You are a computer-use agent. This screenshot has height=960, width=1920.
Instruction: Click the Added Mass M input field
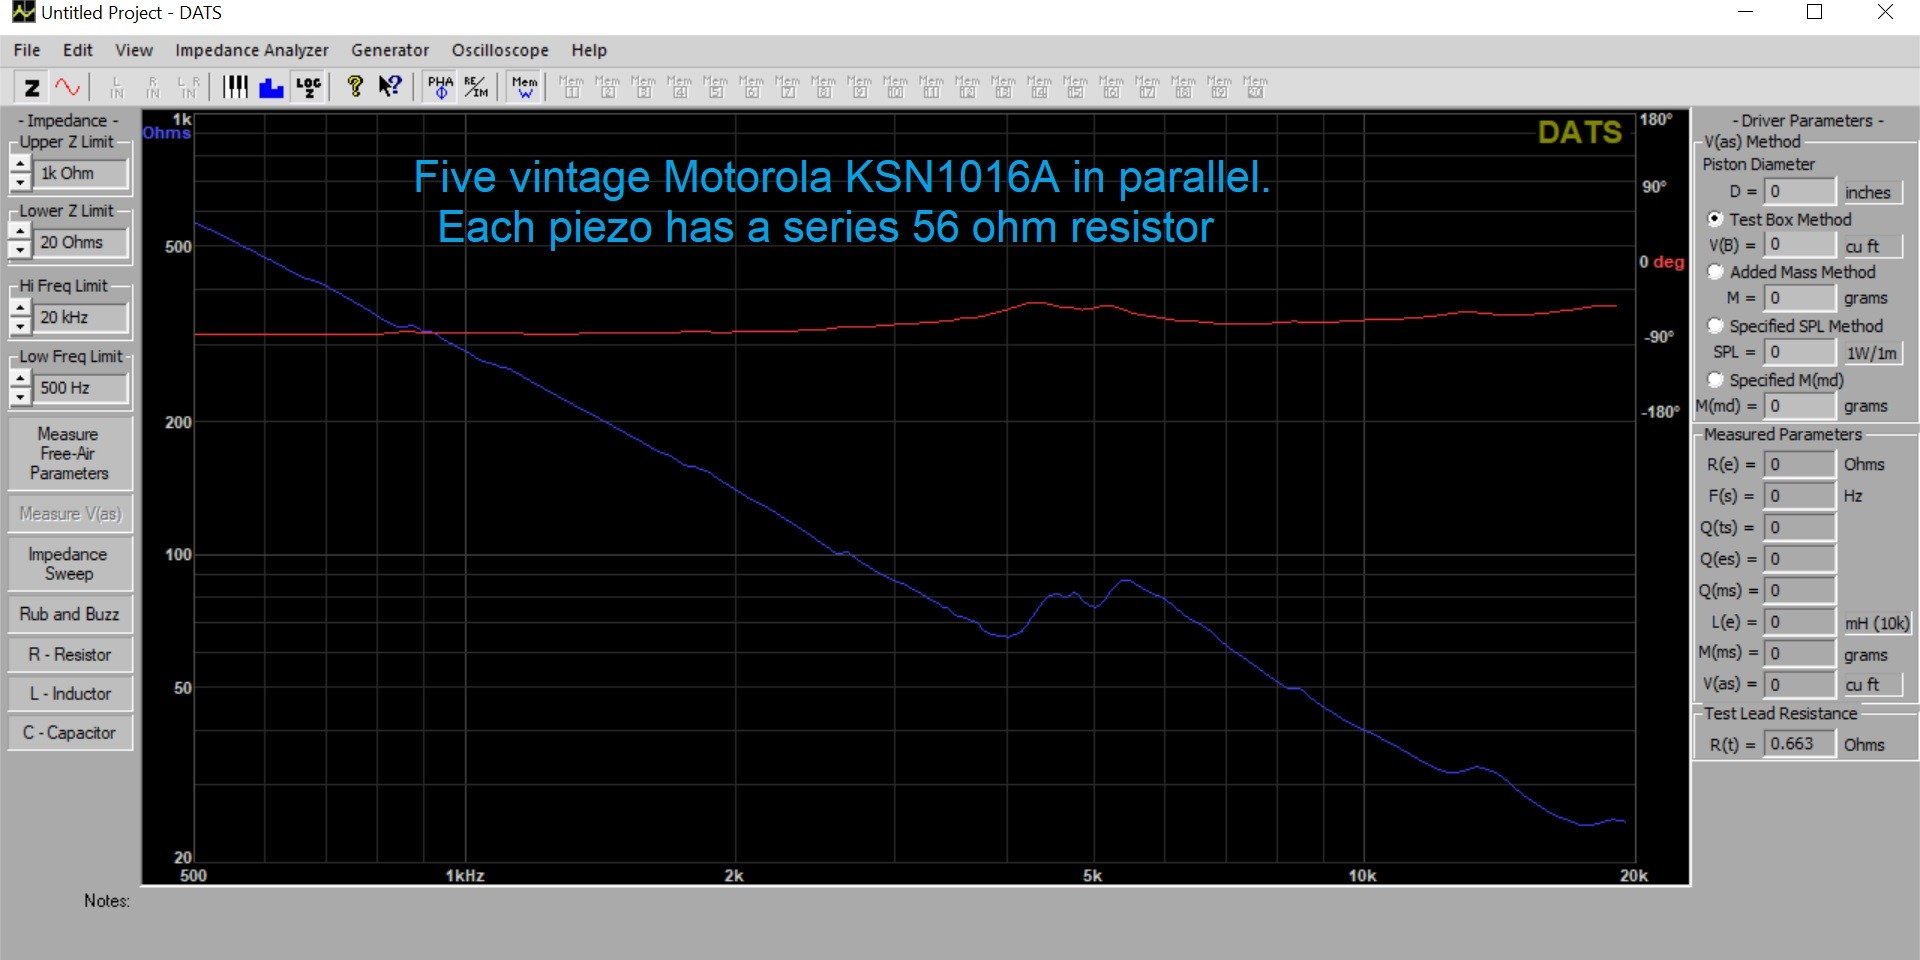[1799, 298]
